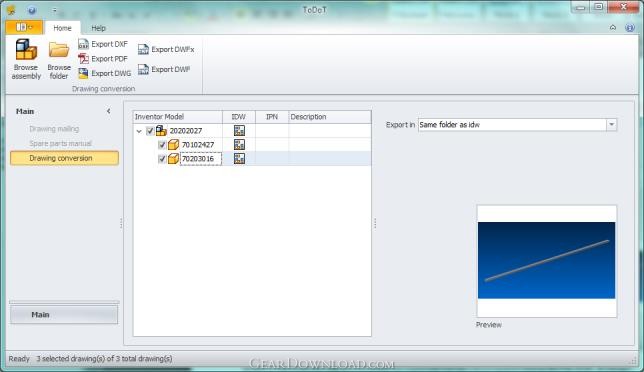
Task: Uncheck the 20202027 assembly checkbox
Action: pyautogui.click(x=150, y=131)
